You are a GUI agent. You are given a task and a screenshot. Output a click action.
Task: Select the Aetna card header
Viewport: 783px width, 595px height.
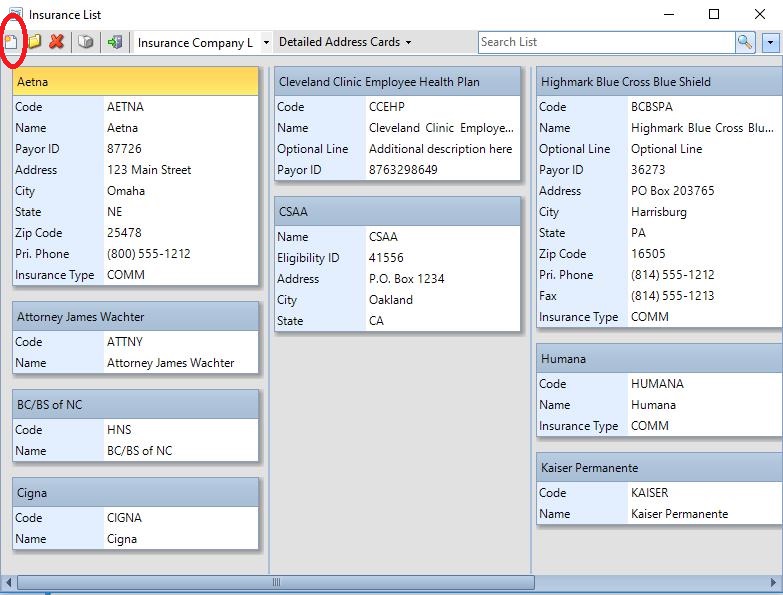point(135,82)
